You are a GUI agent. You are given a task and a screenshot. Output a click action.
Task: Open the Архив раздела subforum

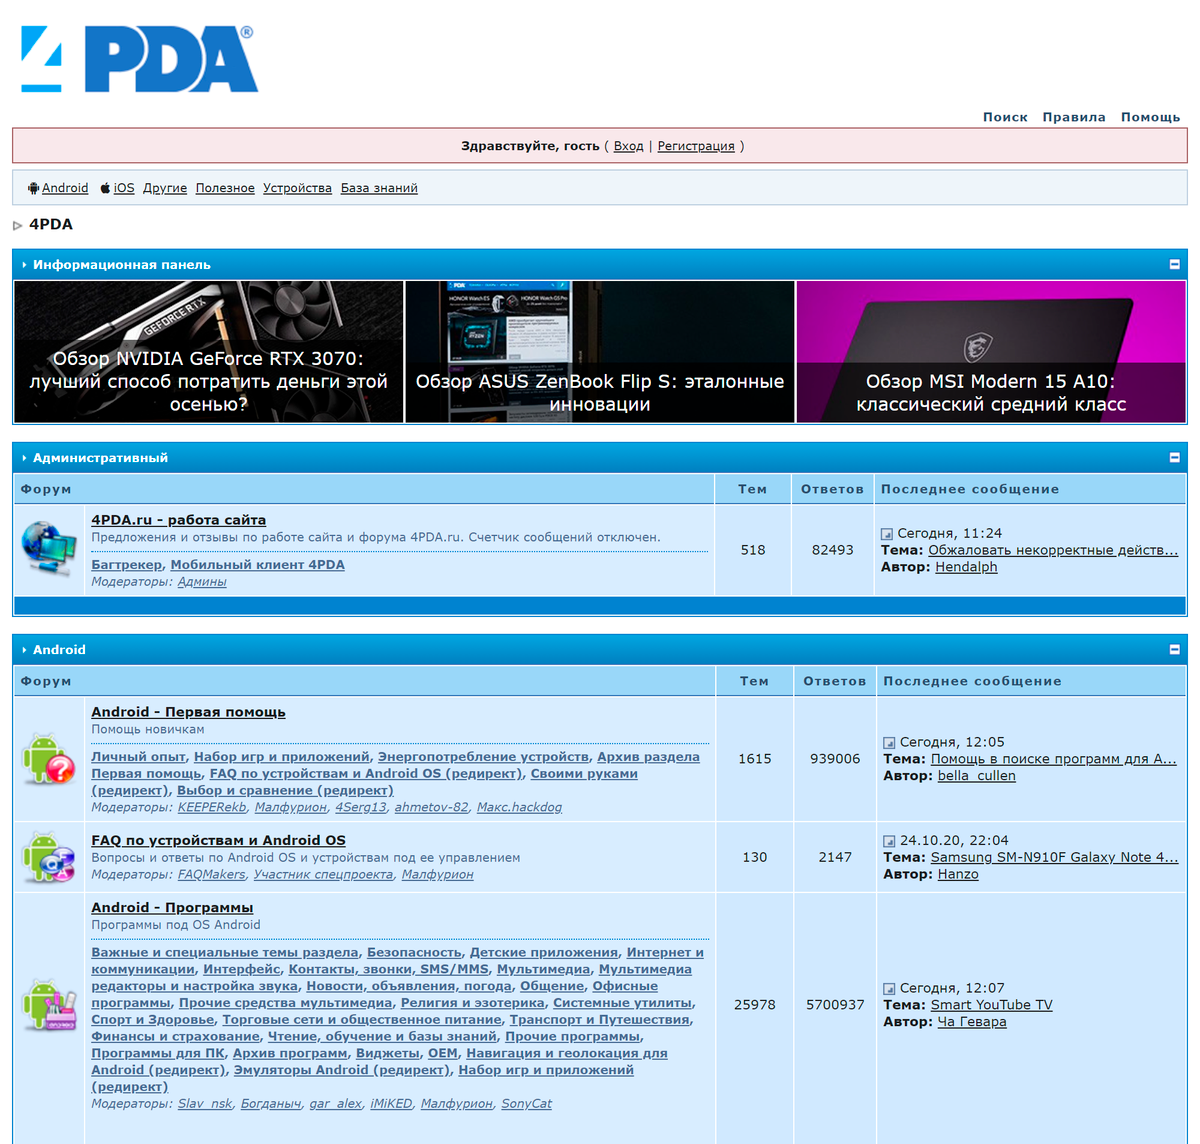tap(648, 757)
